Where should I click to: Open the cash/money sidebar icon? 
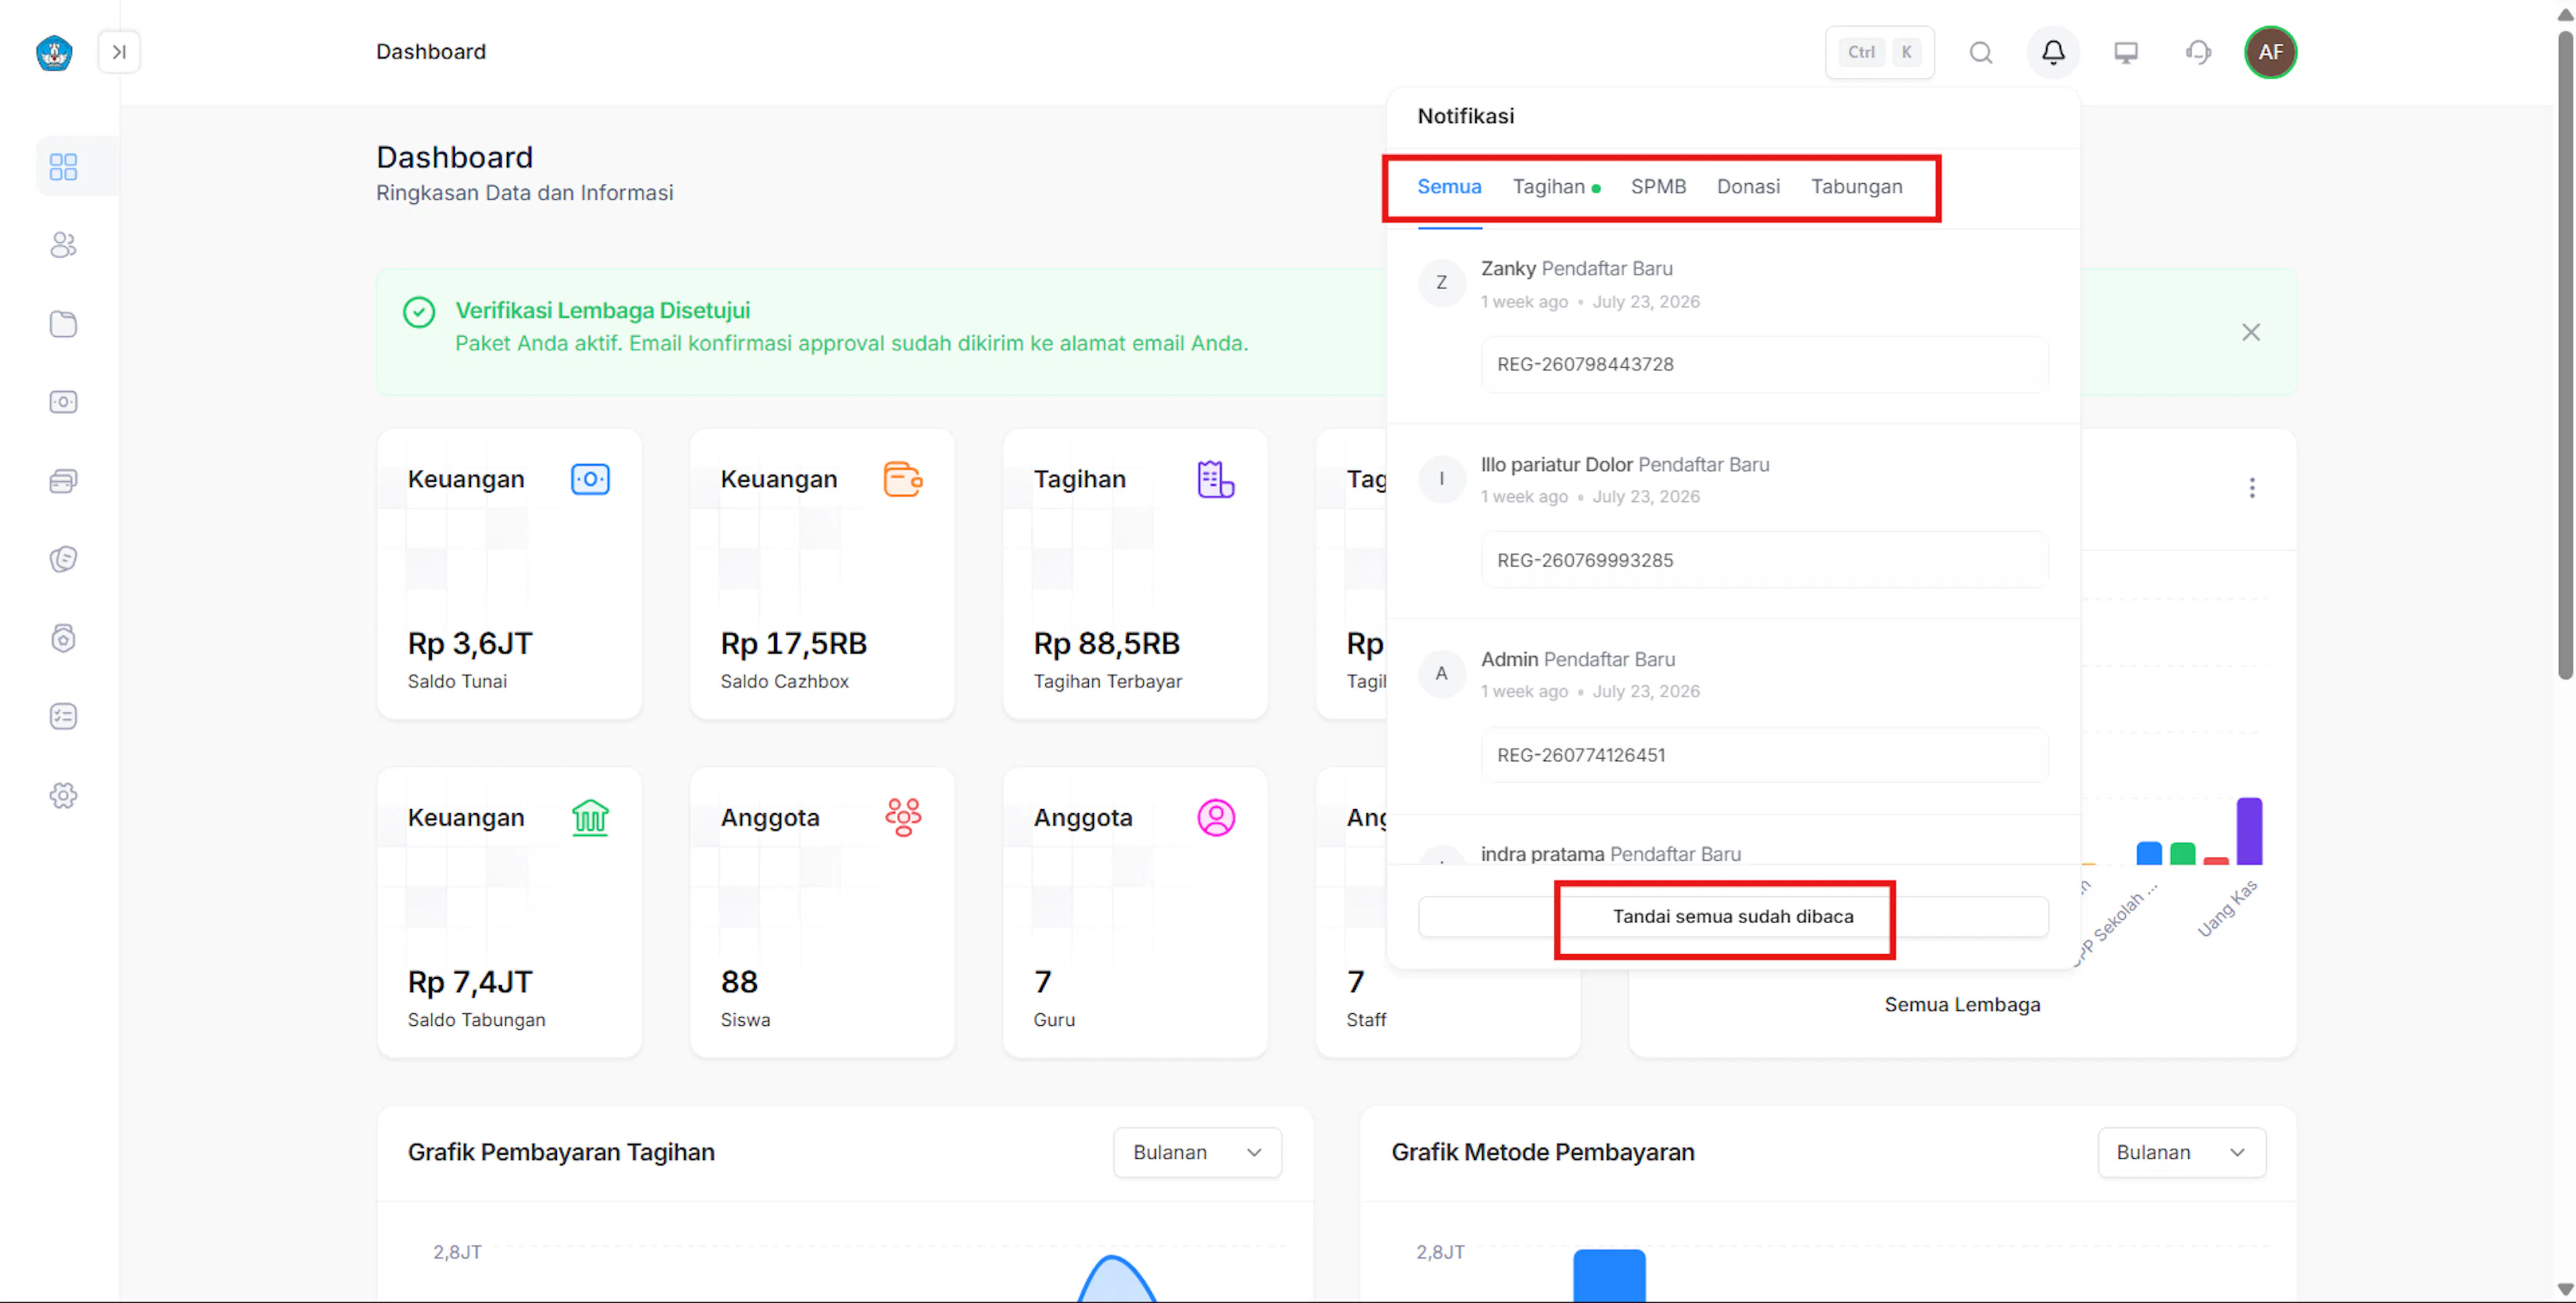click(63, 402)
